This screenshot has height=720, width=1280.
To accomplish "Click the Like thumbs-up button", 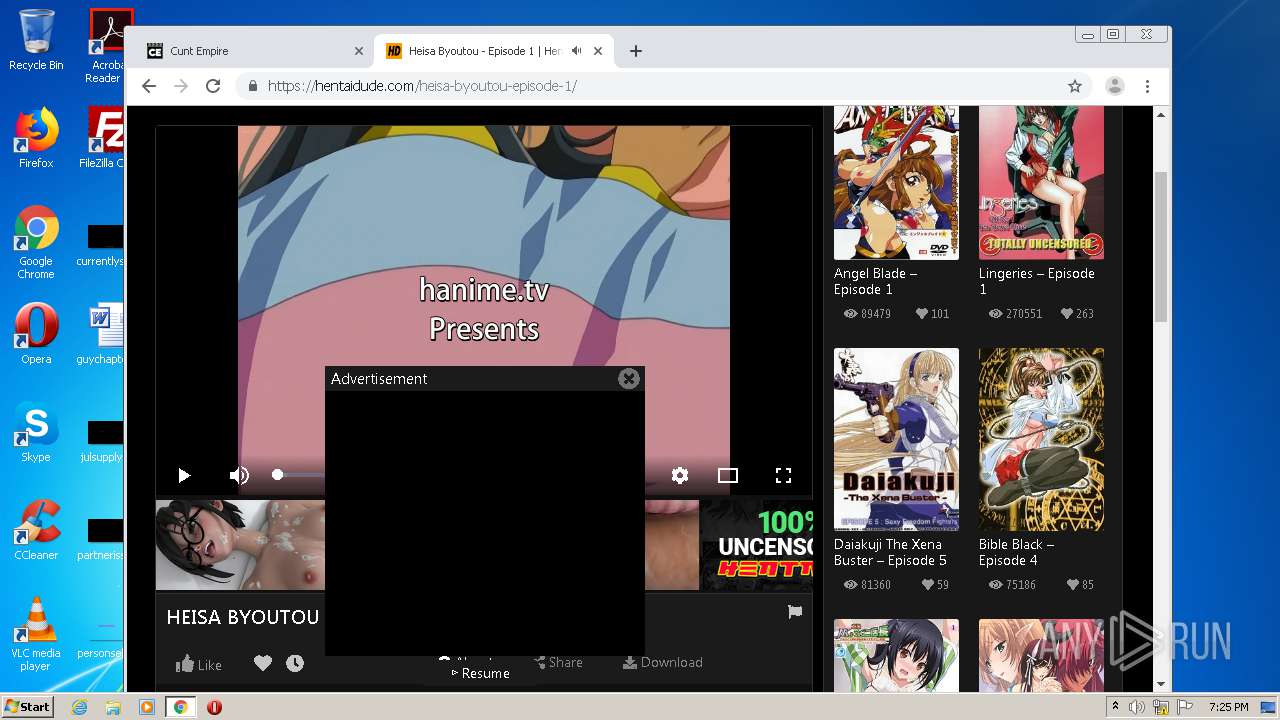I will click(199, 664).
